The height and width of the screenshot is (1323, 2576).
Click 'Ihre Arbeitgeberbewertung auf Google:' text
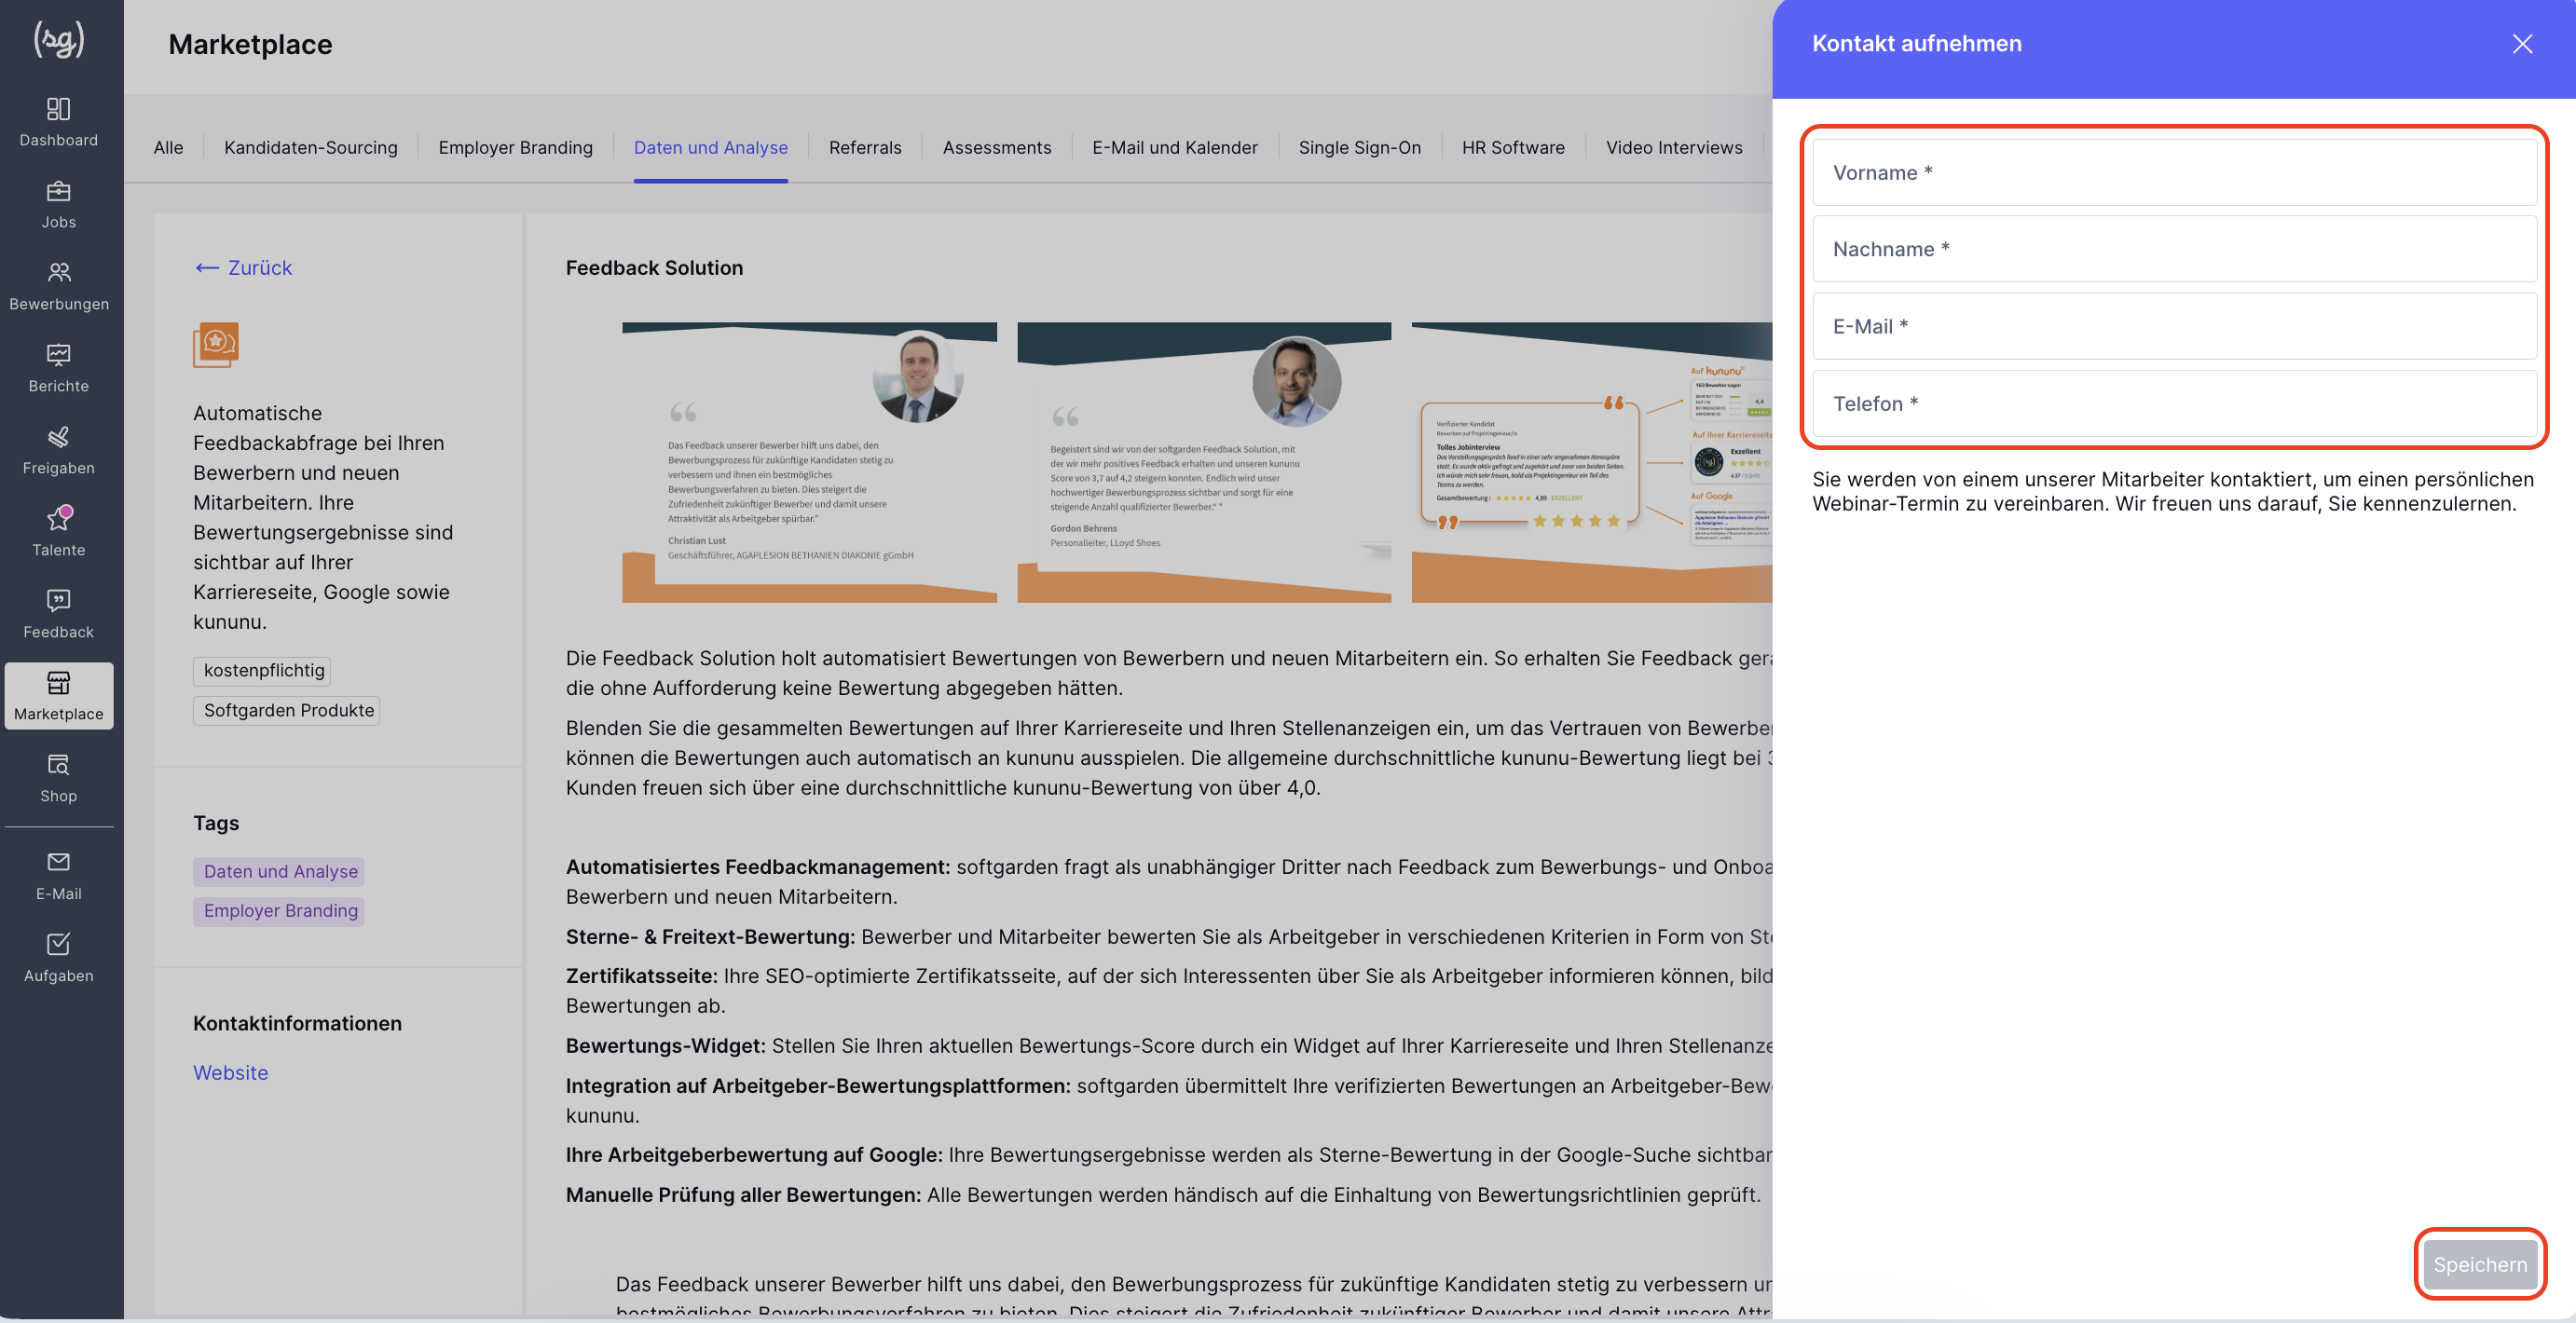pos(754,1154)
